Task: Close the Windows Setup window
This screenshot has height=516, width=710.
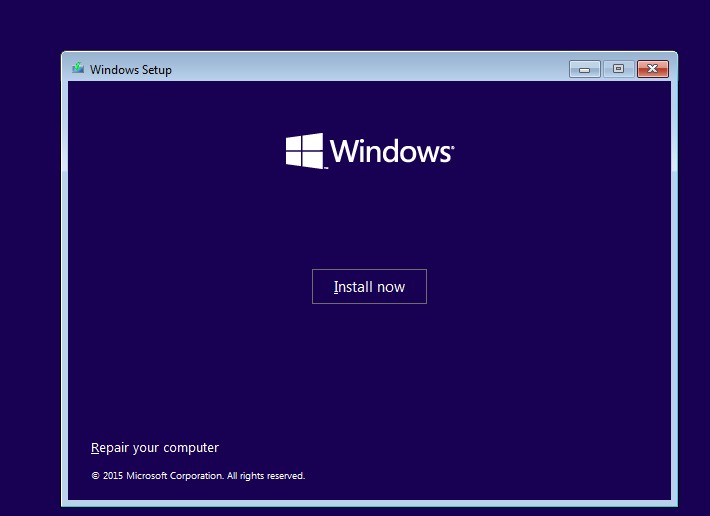Action: pyautogui.click(x=652, y=69)
